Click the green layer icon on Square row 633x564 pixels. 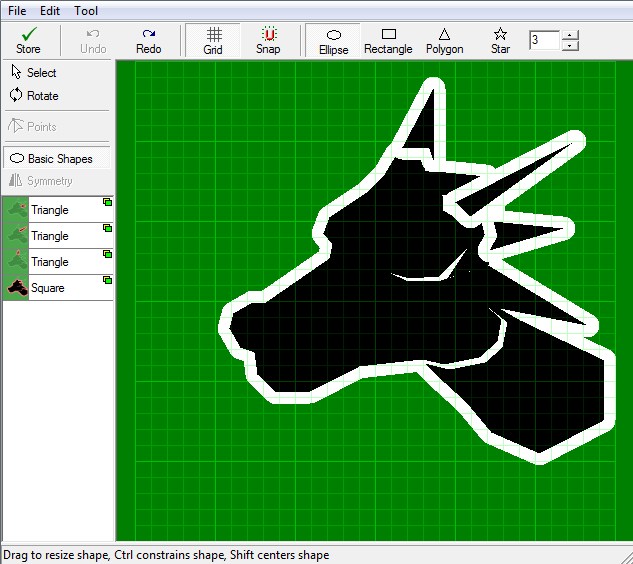coord(107,280)
